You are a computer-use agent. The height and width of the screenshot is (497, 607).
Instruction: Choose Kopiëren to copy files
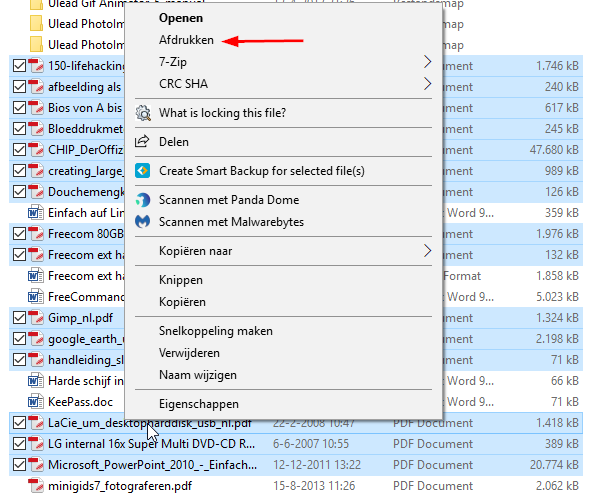[182, 302]
